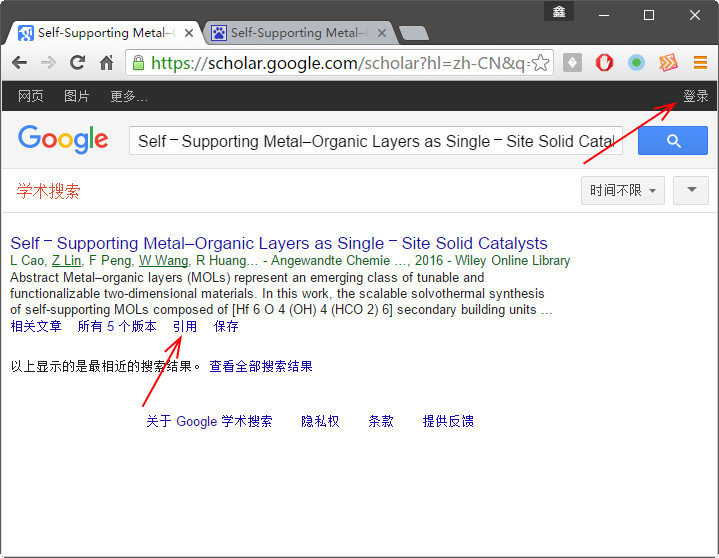
Task: Click the orange striped extension icon
Action: click(668, 62)
